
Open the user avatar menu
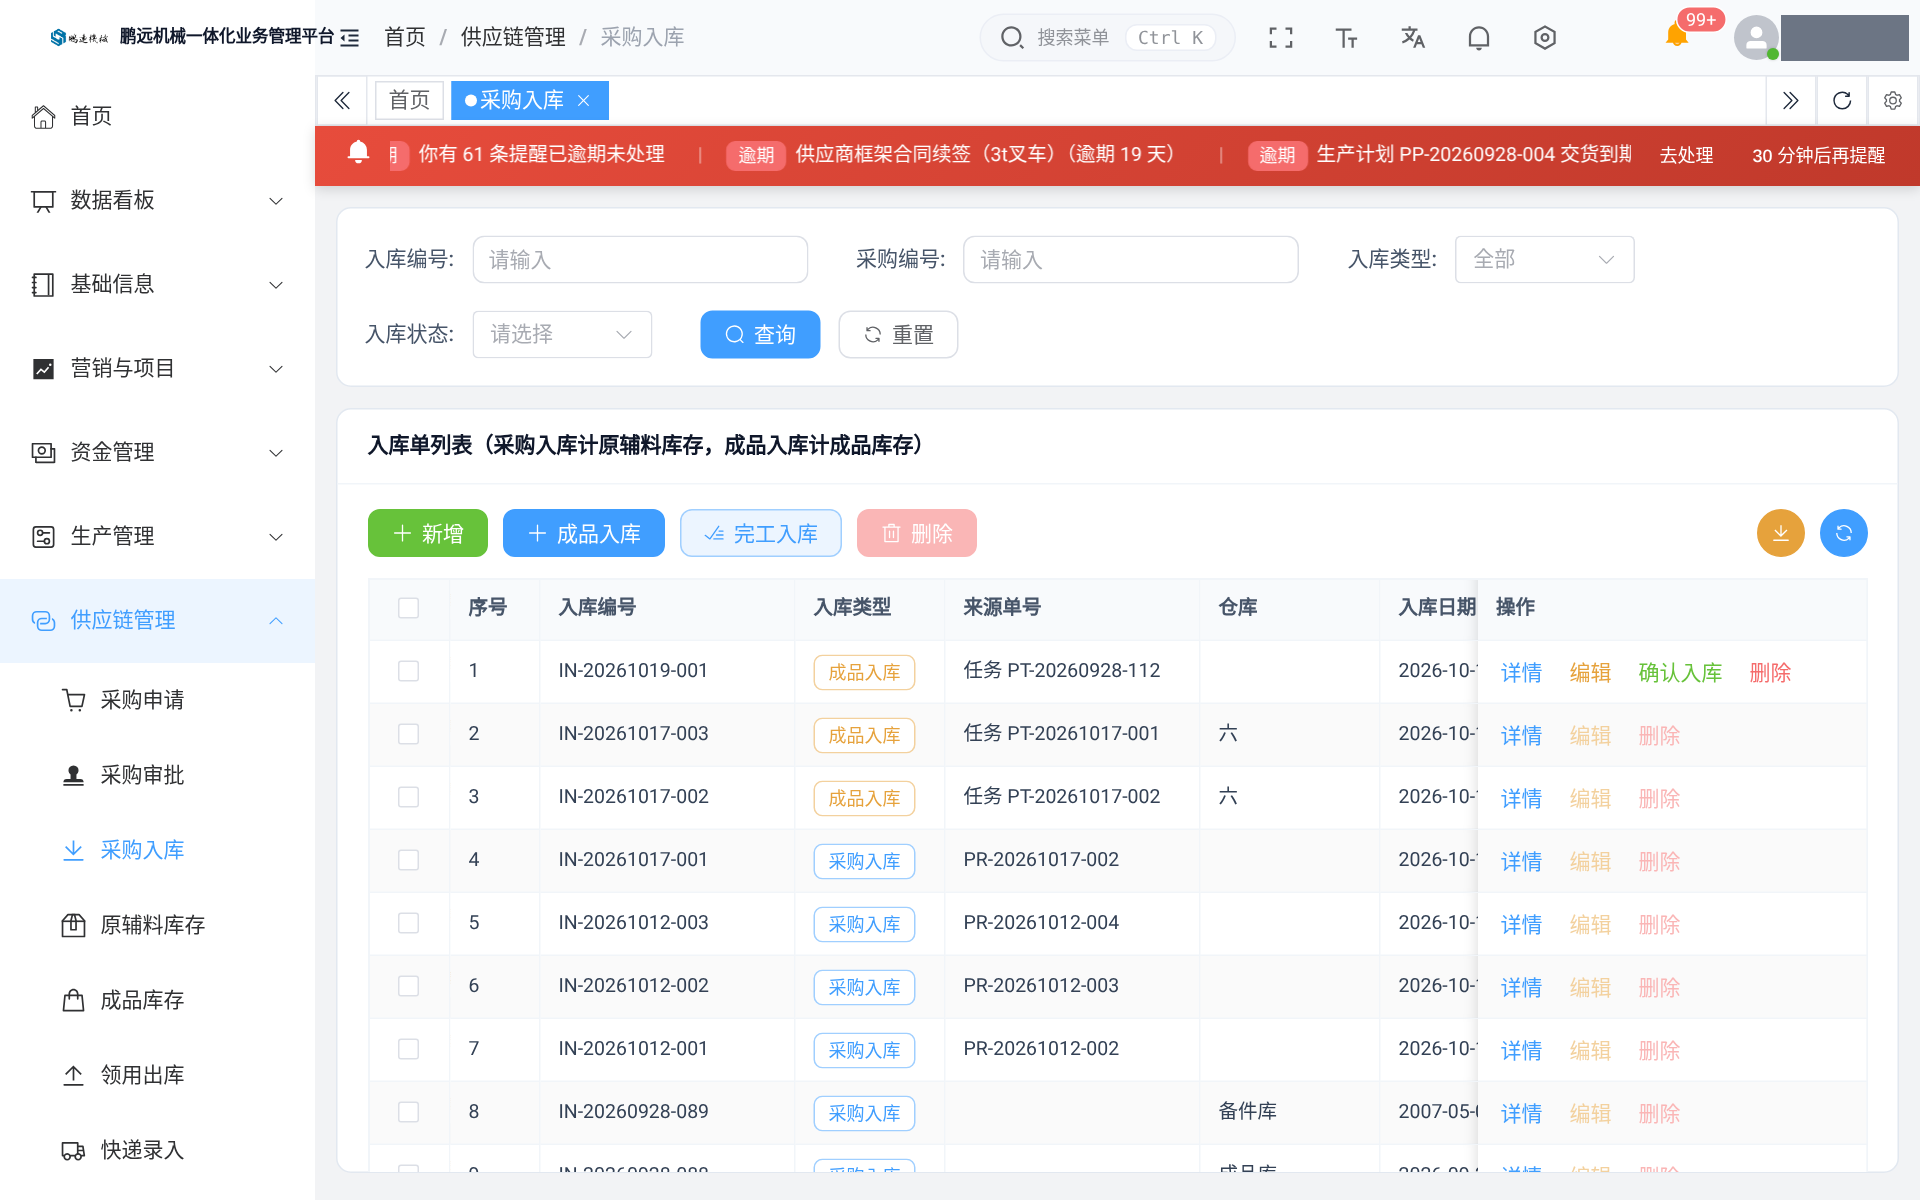click(1757, 38)
